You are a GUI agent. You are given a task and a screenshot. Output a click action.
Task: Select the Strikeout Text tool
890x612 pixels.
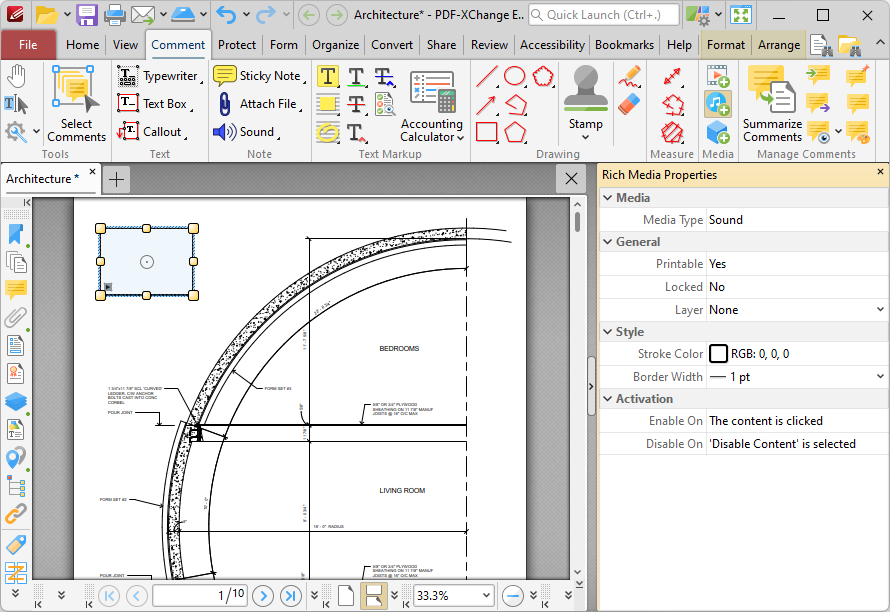356,104
